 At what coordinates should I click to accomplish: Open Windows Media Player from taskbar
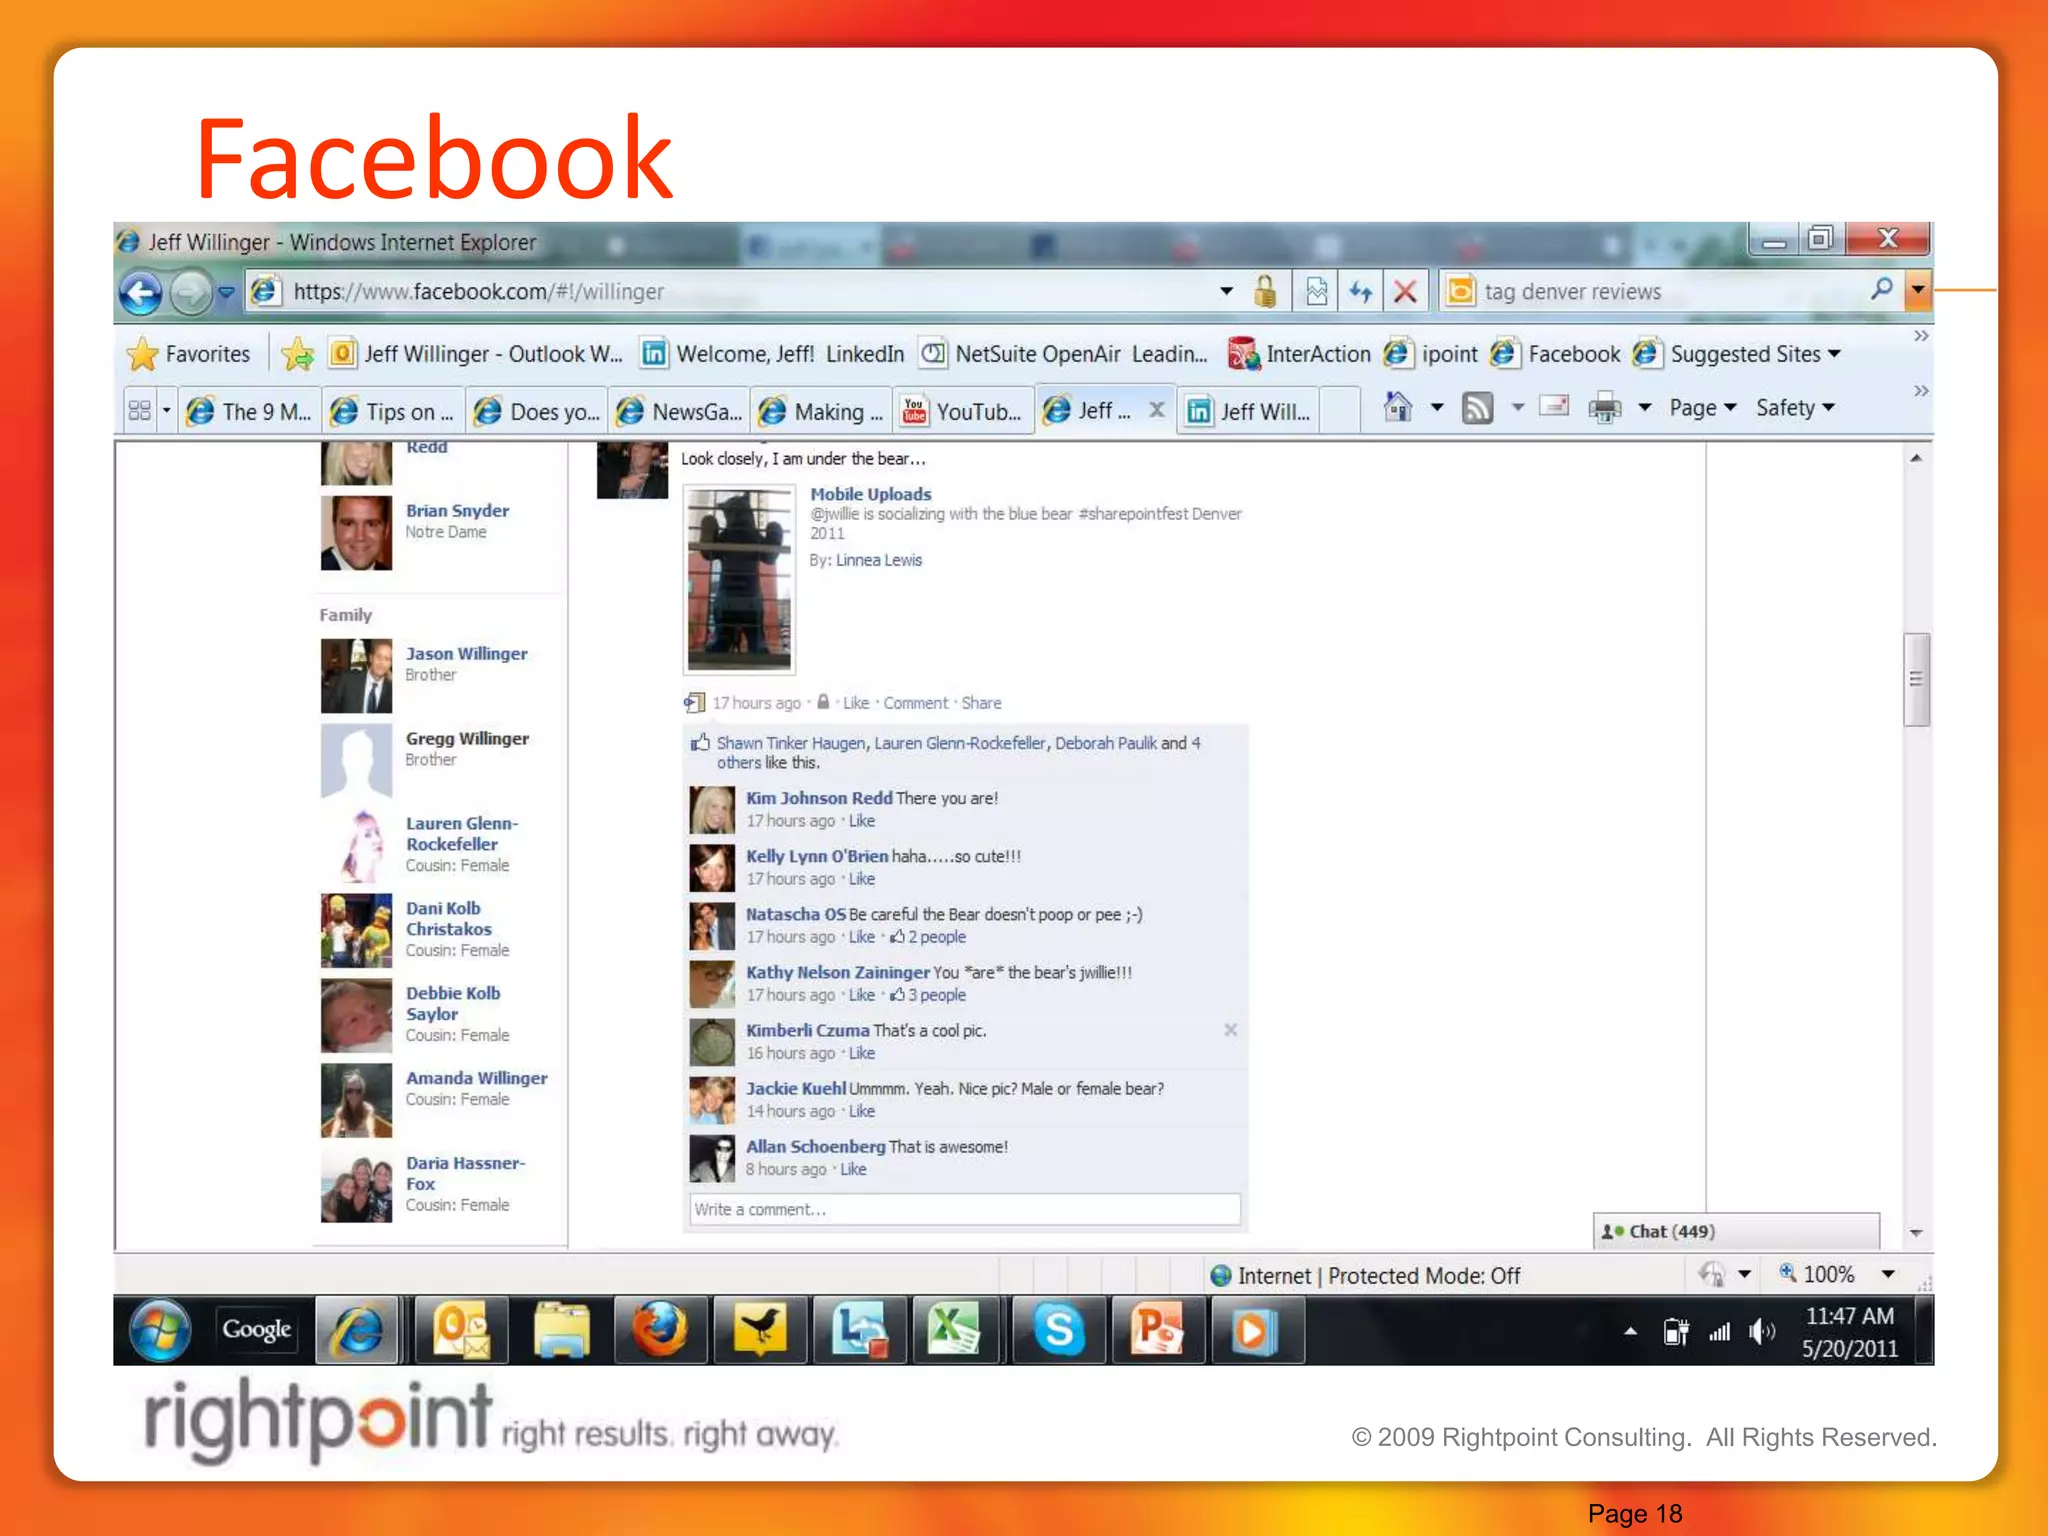pos(1256,1331)
